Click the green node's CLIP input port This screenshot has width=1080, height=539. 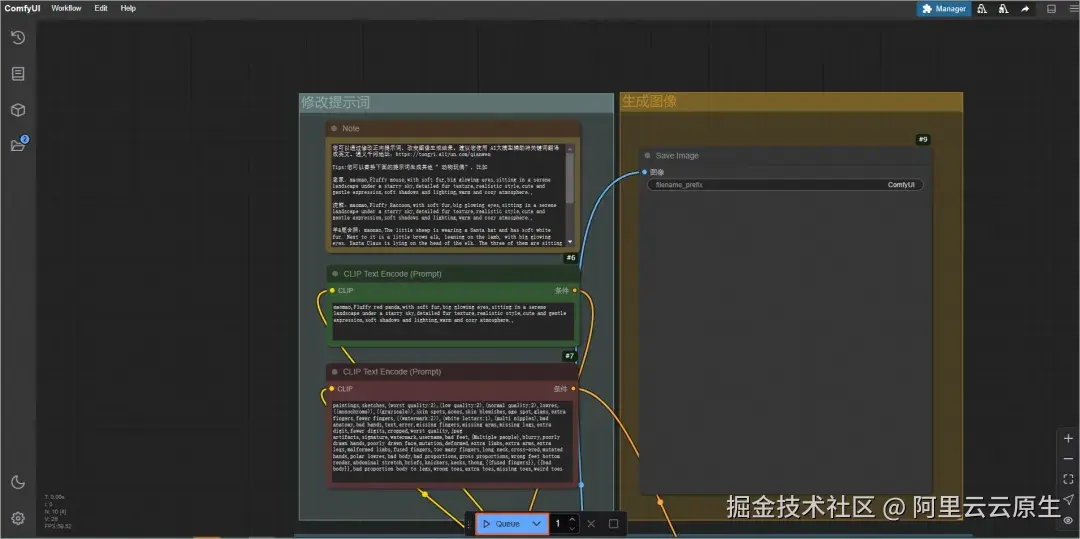tap(332, 290)
